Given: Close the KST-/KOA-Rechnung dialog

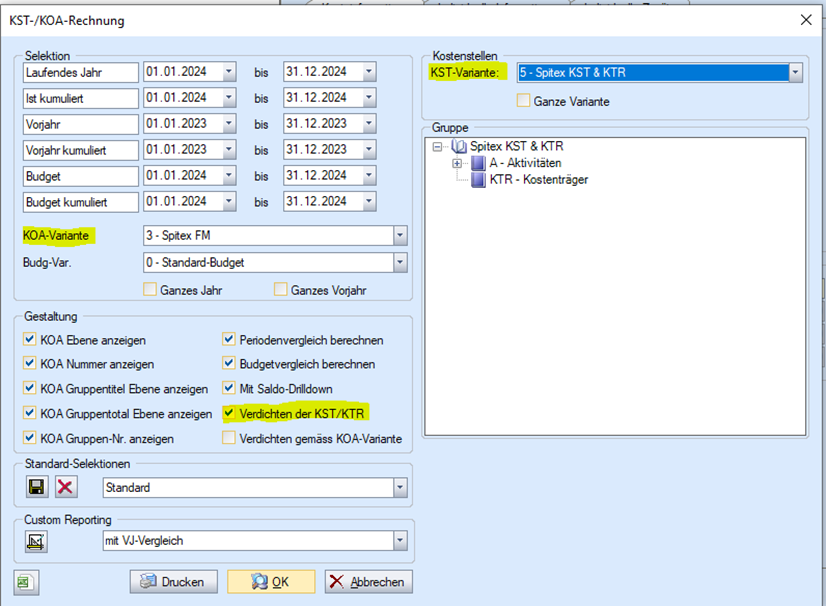Looking at the screenshot, I should click(806, 19).
